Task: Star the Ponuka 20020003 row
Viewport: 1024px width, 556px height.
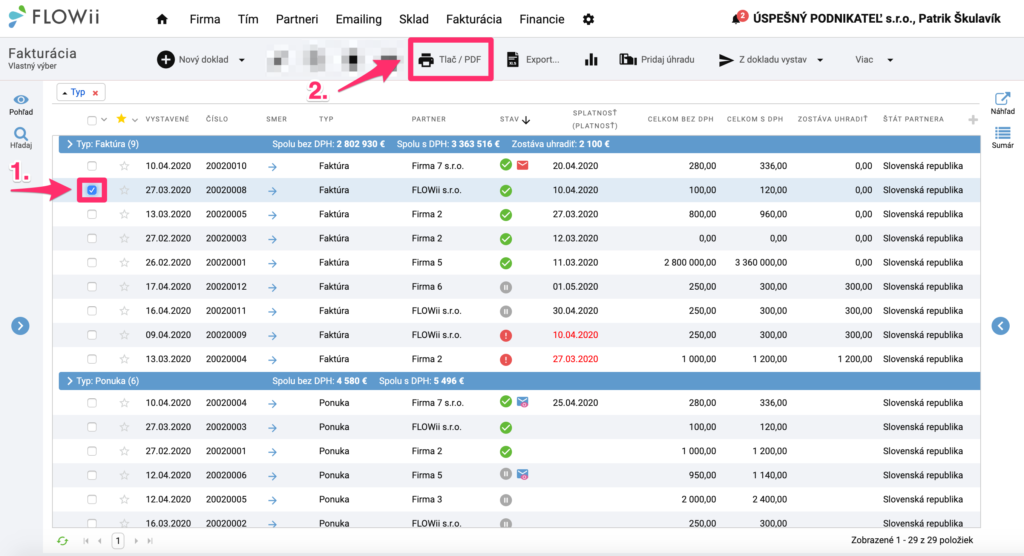Action: coord(124,427)
